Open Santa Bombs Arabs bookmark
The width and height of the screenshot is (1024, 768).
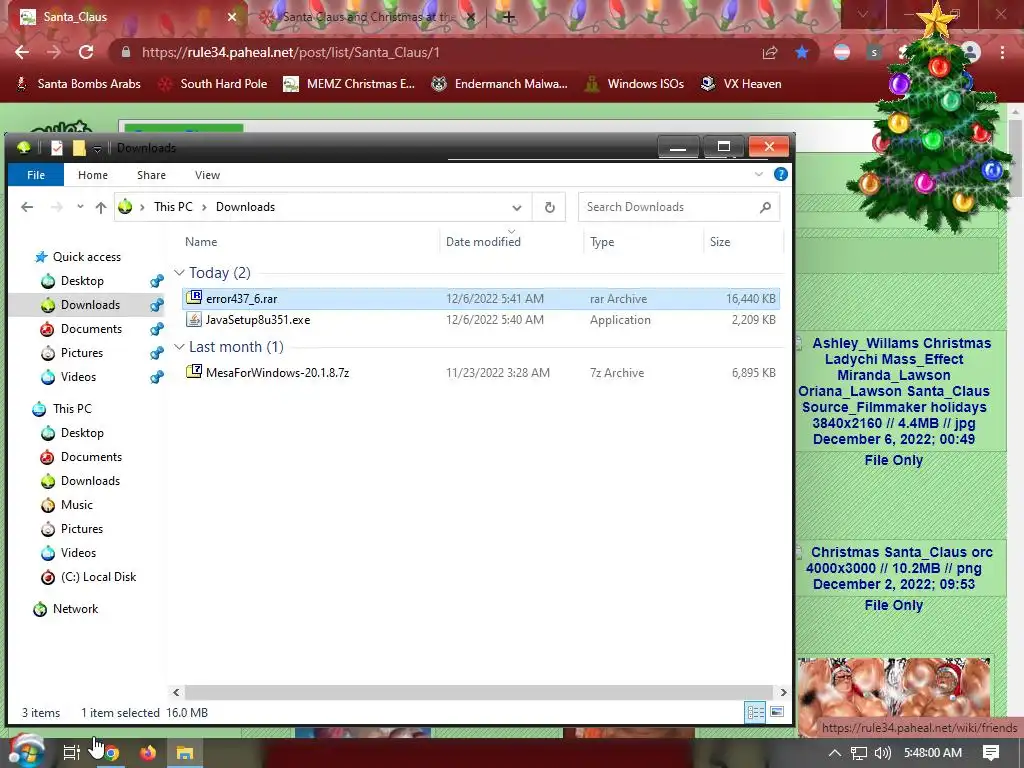pyautogui.click(x=79, y=84)
